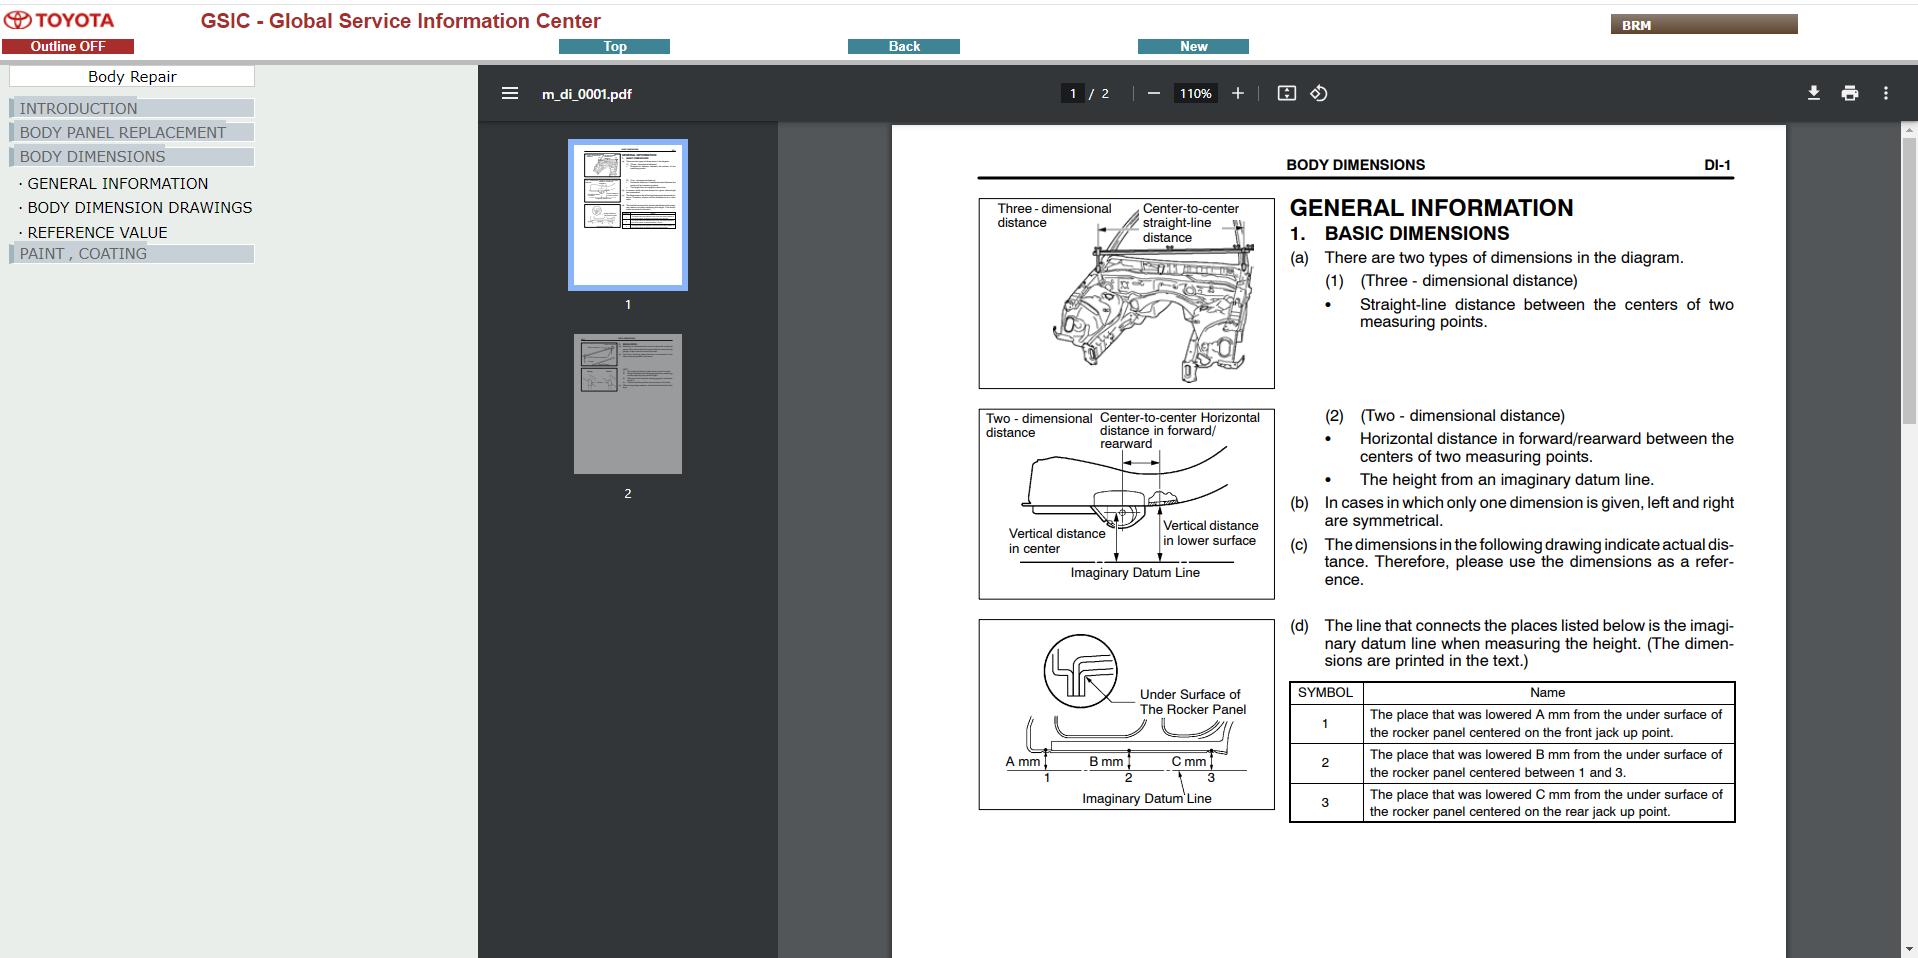Image resolution: width=1918 pixels, height=958 pixels.
Task: Click 'Center-to-center straight-line distance' label
Action: pyautogui.click(x=1190, y=223)
